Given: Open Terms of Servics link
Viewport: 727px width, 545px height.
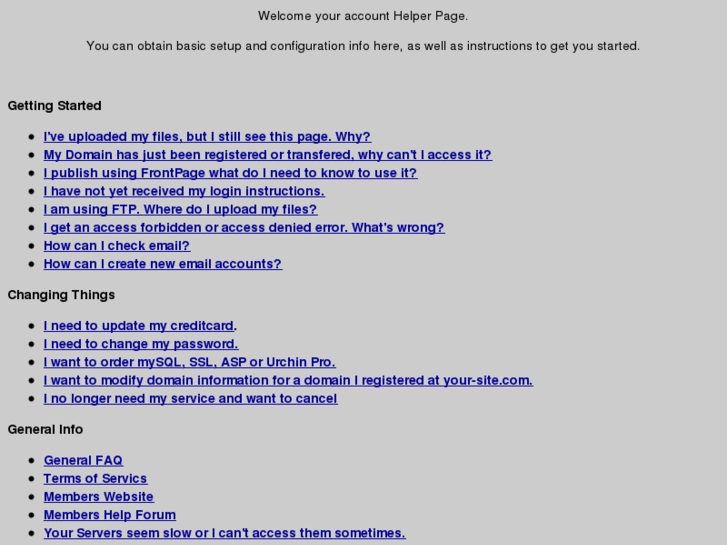Looking at the screenshot, I should tap(95, 479).
